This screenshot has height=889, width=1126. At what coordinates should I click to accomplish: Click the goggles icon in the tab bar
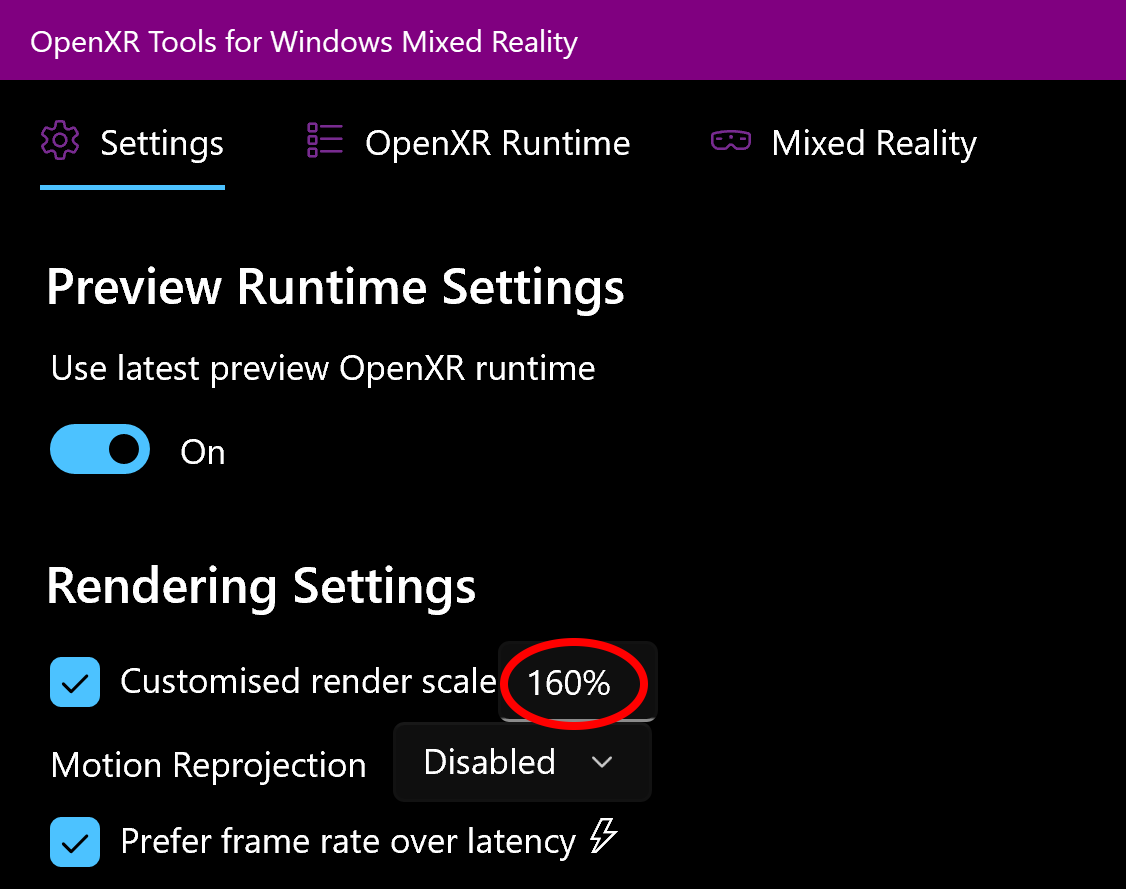pyautogui.click(x=731, y=141)
